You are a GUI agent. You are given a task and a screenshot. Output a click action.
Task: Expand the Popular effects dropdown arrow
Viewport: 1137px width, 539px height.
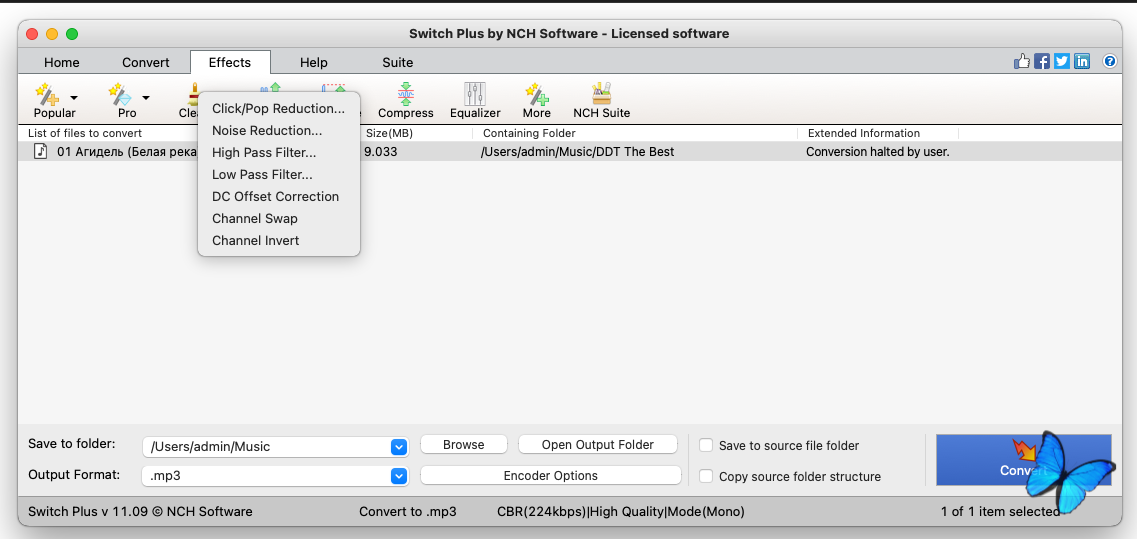tap(74, 98)
